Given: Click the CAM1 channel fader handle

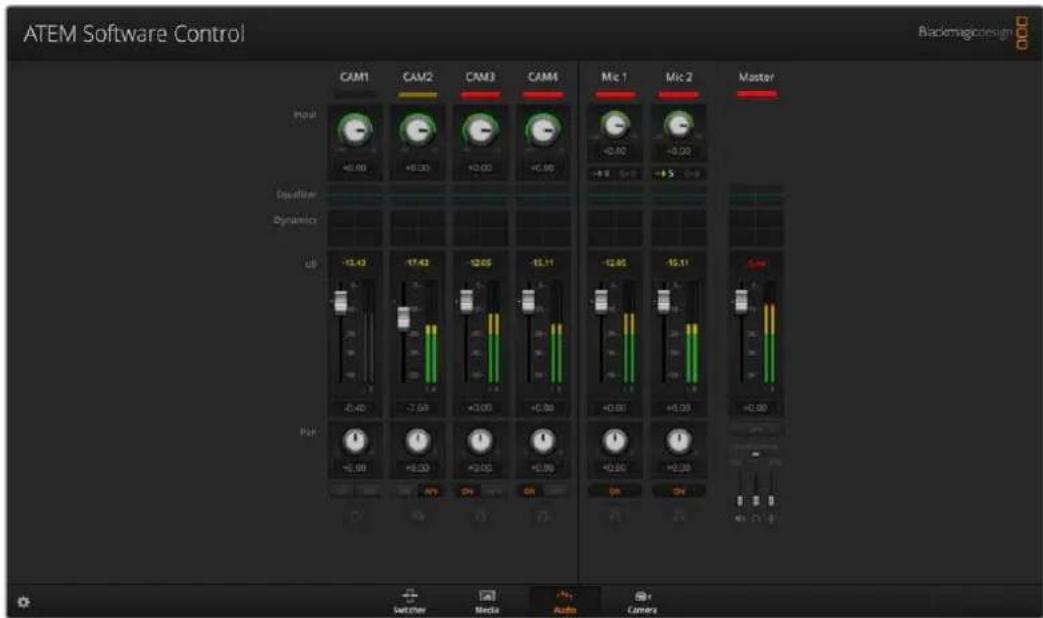Looking at the screenshot, I should tap(341, 301).
